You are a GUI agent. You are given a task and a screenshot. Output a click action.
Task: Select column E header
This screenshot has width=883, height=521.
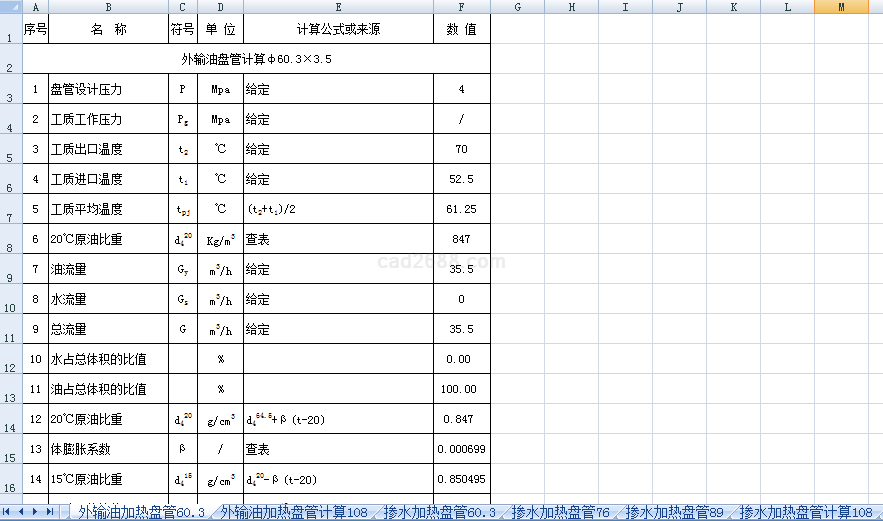338,7
